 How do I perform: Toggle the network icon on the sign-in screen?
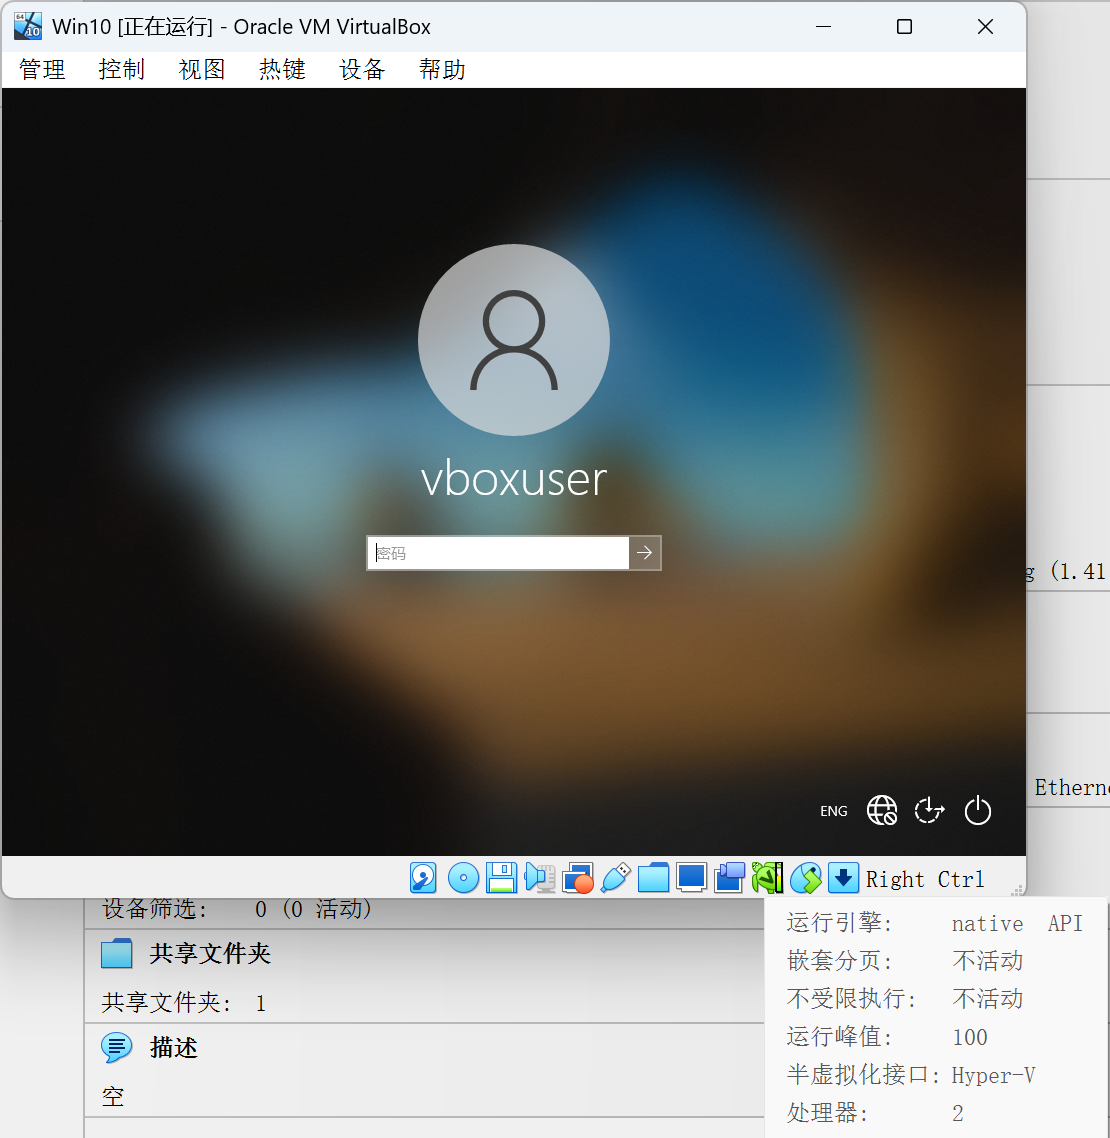pos(881,810)
